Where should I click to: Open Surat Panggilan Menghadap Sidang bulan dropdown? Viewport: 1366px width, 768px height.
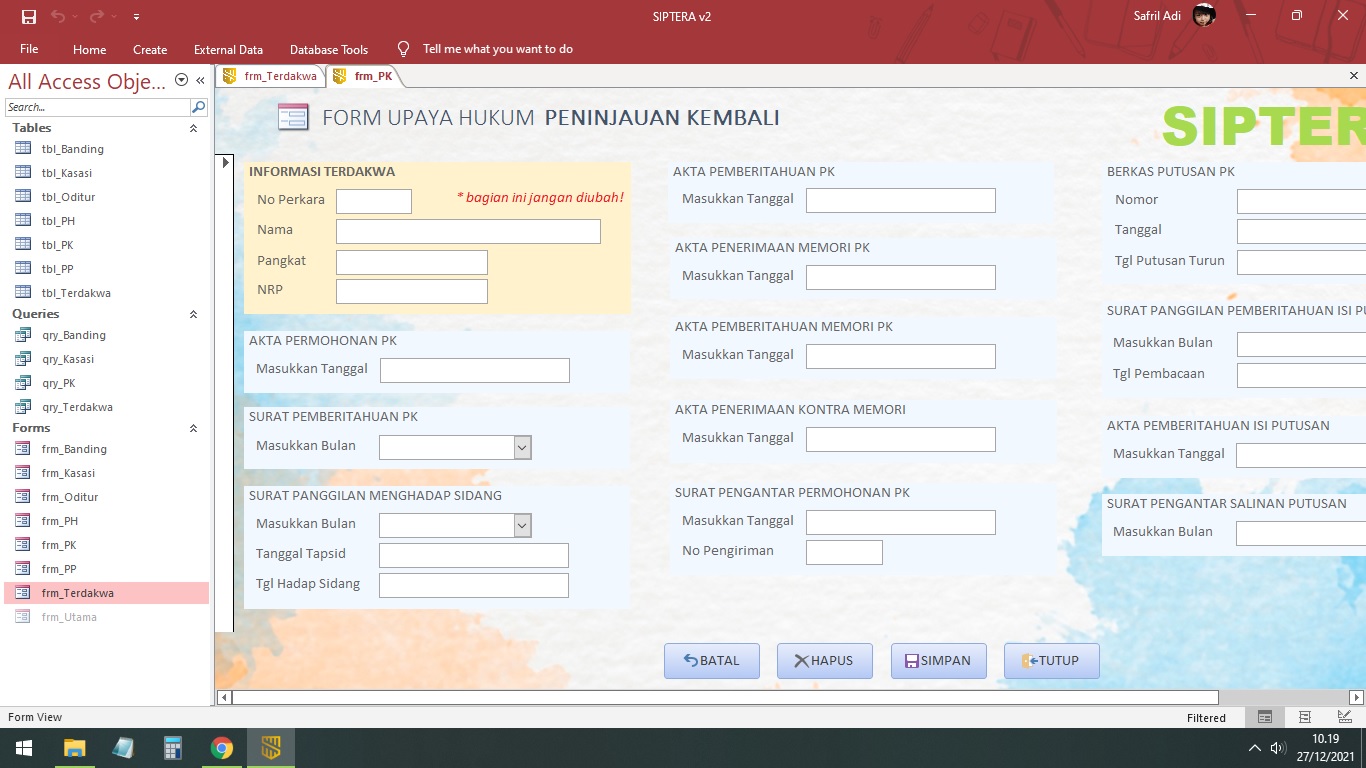point(522,525)
